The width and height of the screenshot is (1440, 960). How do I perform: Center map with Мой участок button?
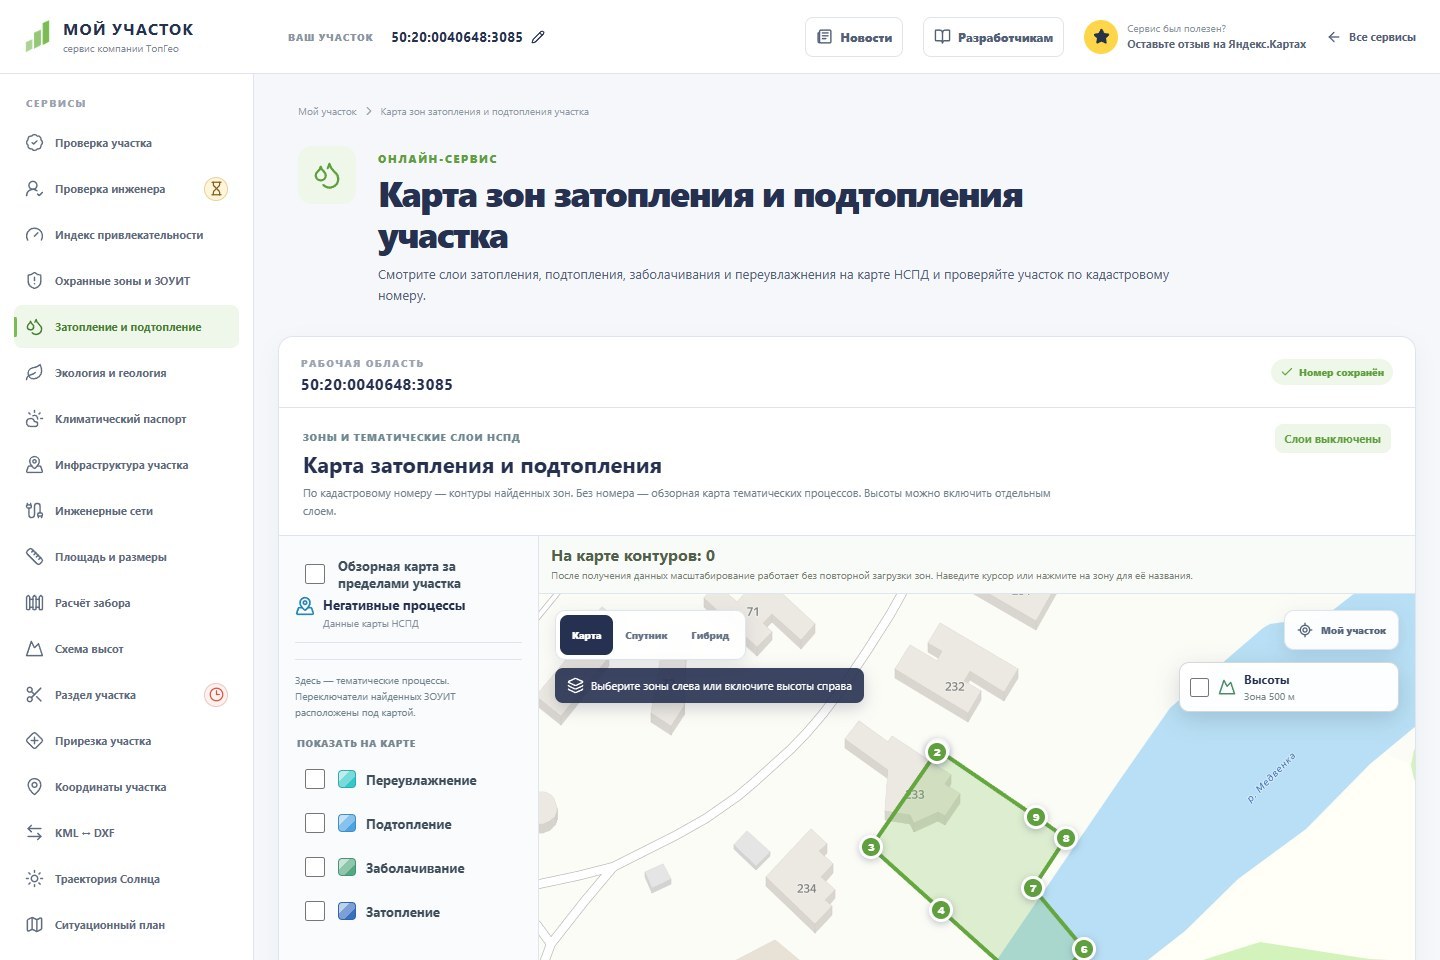(x=1341, y=630)
